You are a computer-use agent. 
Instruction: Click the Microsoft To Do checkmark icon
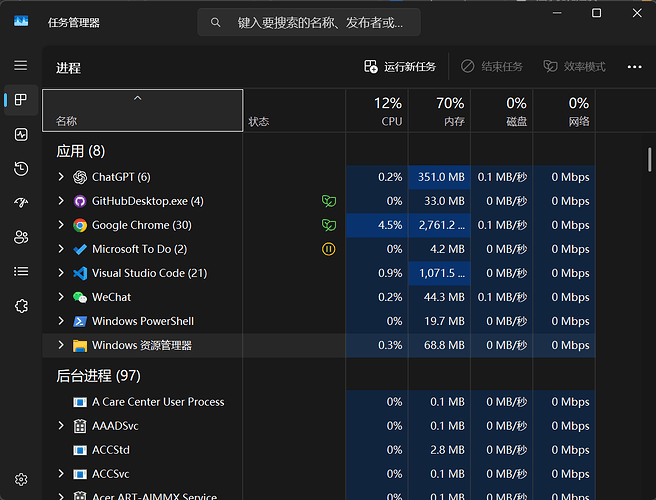point(80,249)
